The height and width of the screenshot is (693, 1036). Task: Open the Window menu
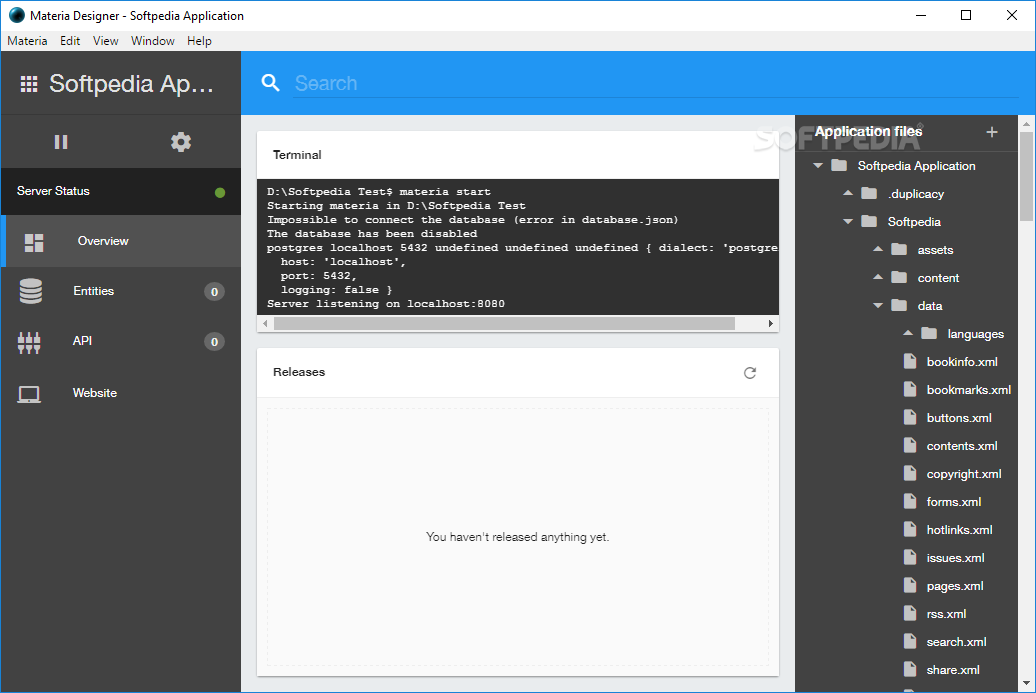(153, 41)
